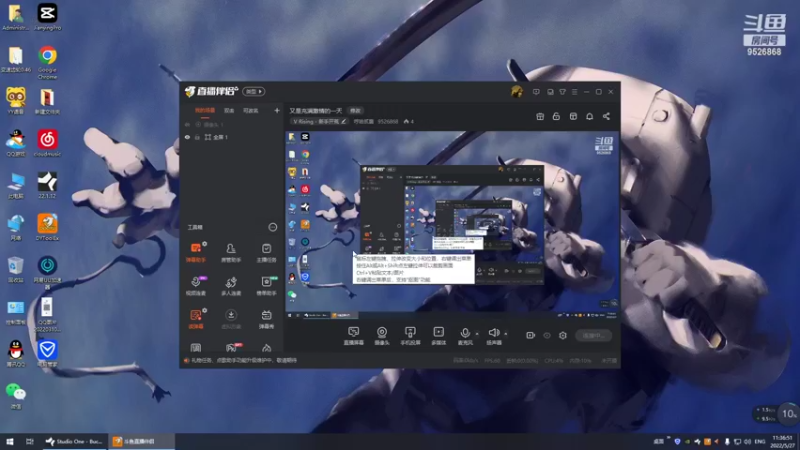The width and height of the screenshot is (800, 450).
Task: Click the record video icon in bottom bar
Action: pos(531,335)
